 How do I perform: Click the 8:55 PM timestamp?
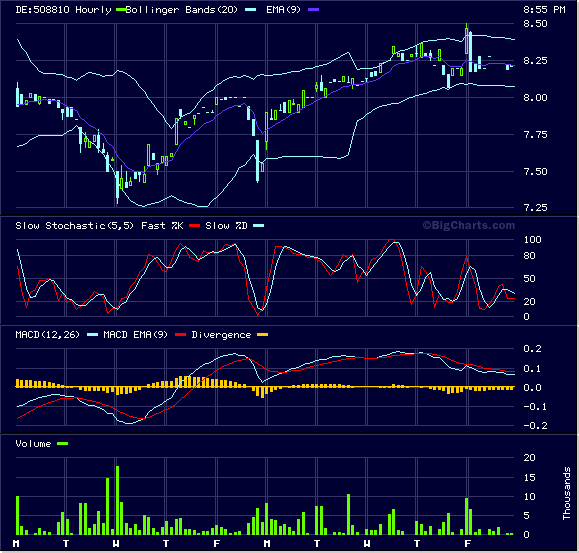click(544, 10)
